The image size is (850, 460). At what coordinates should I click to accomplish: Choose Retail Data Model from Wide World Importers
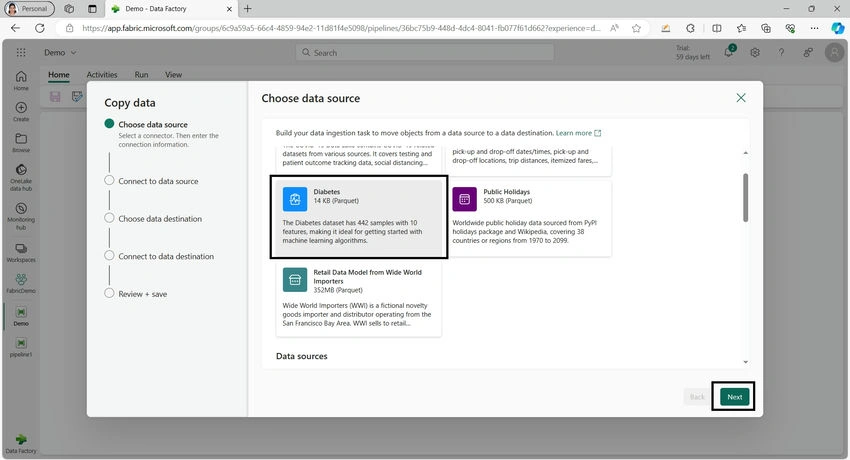(358, 299)
